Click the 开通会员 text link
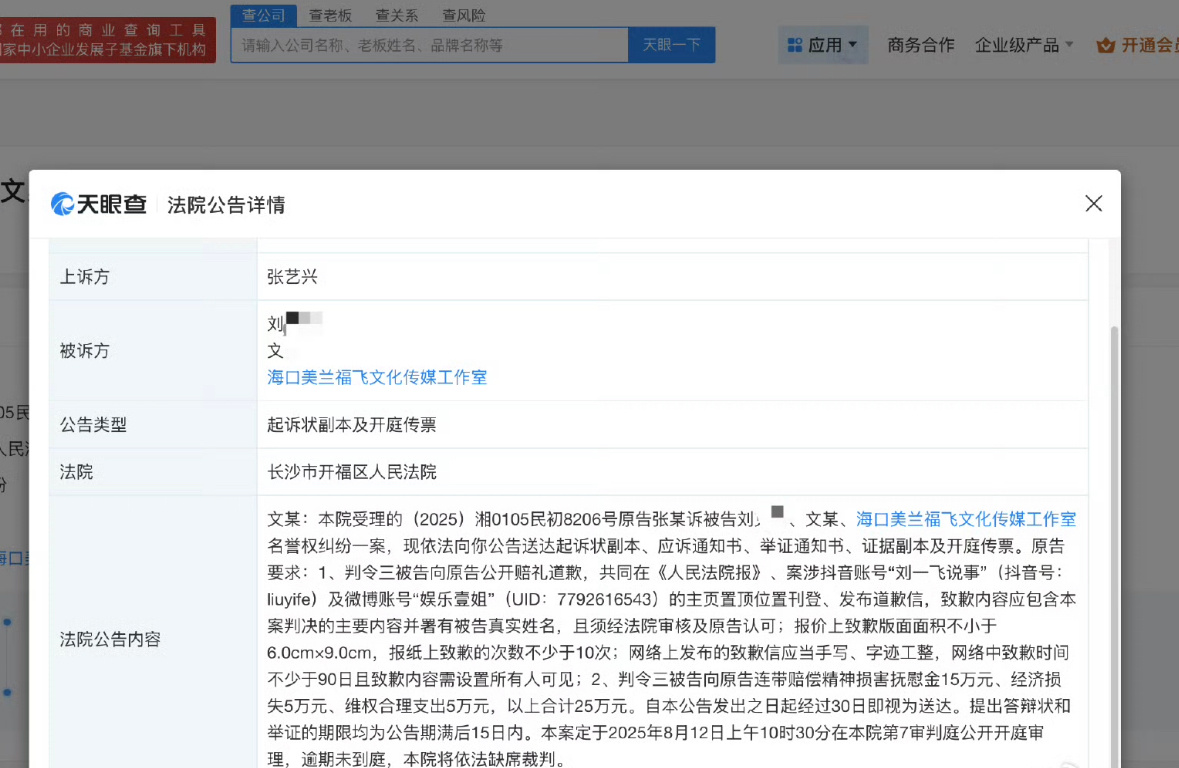Image resolution: width=1179 pixels, height=768 pixels. (1150, 45)
